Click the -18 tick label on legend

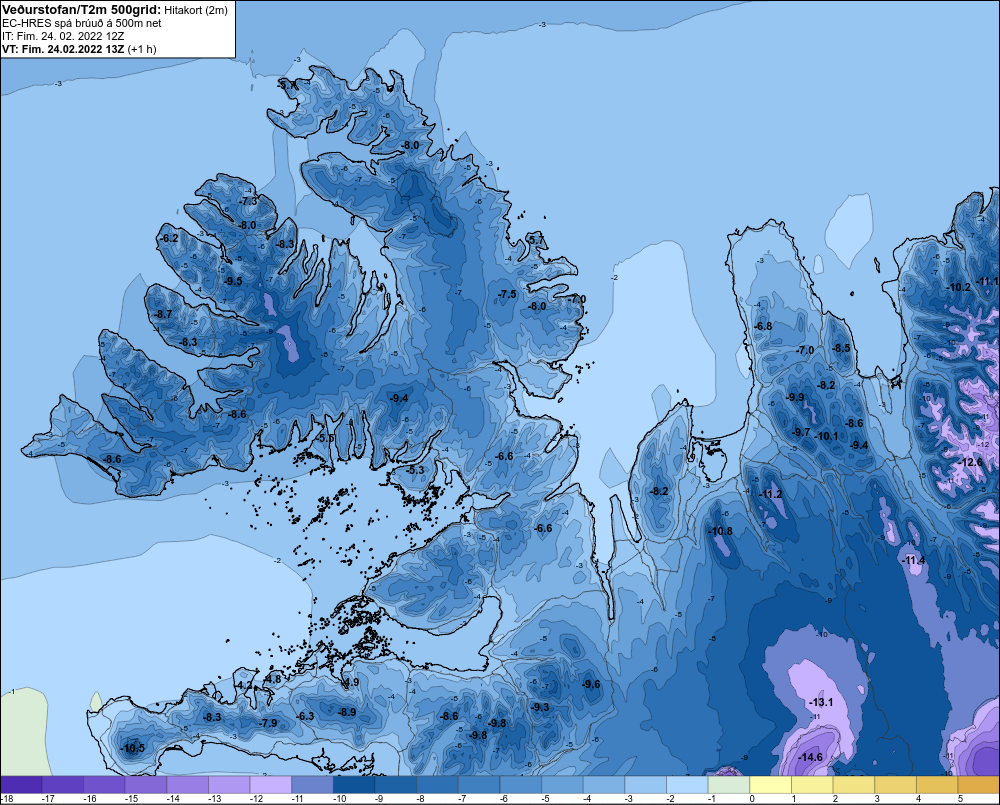(8, 799)
